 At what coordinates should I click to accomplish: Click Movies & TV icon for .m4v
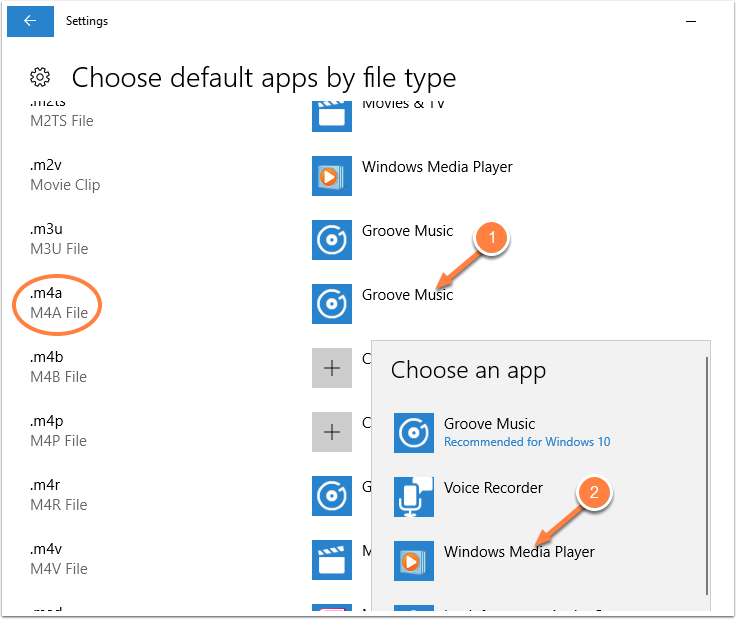click(x=332, y=560)
